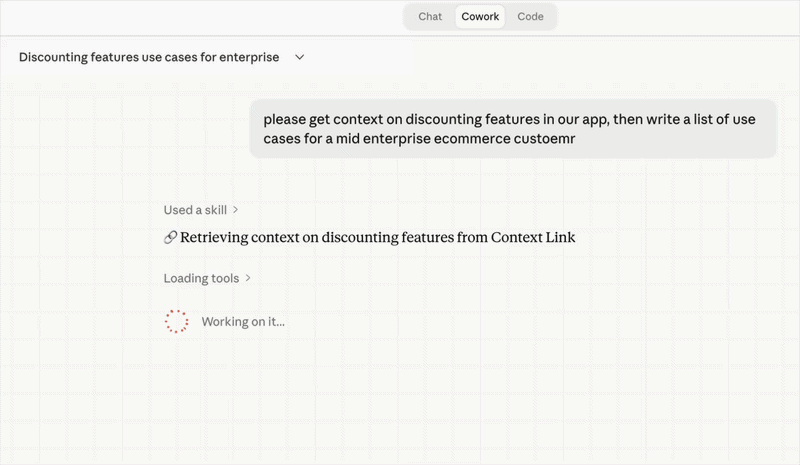This screenshot has width=800, height=465.
Task: Click the red dotted loading spinner
Action: (176, 322)
